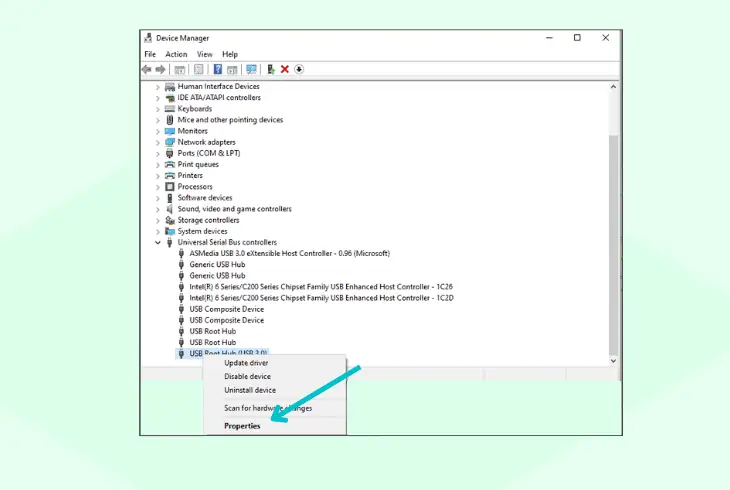The image size is (730, 490).
Task: Collapse the Universal Serial Bus controllers node
Action: [x=157, y=243]
